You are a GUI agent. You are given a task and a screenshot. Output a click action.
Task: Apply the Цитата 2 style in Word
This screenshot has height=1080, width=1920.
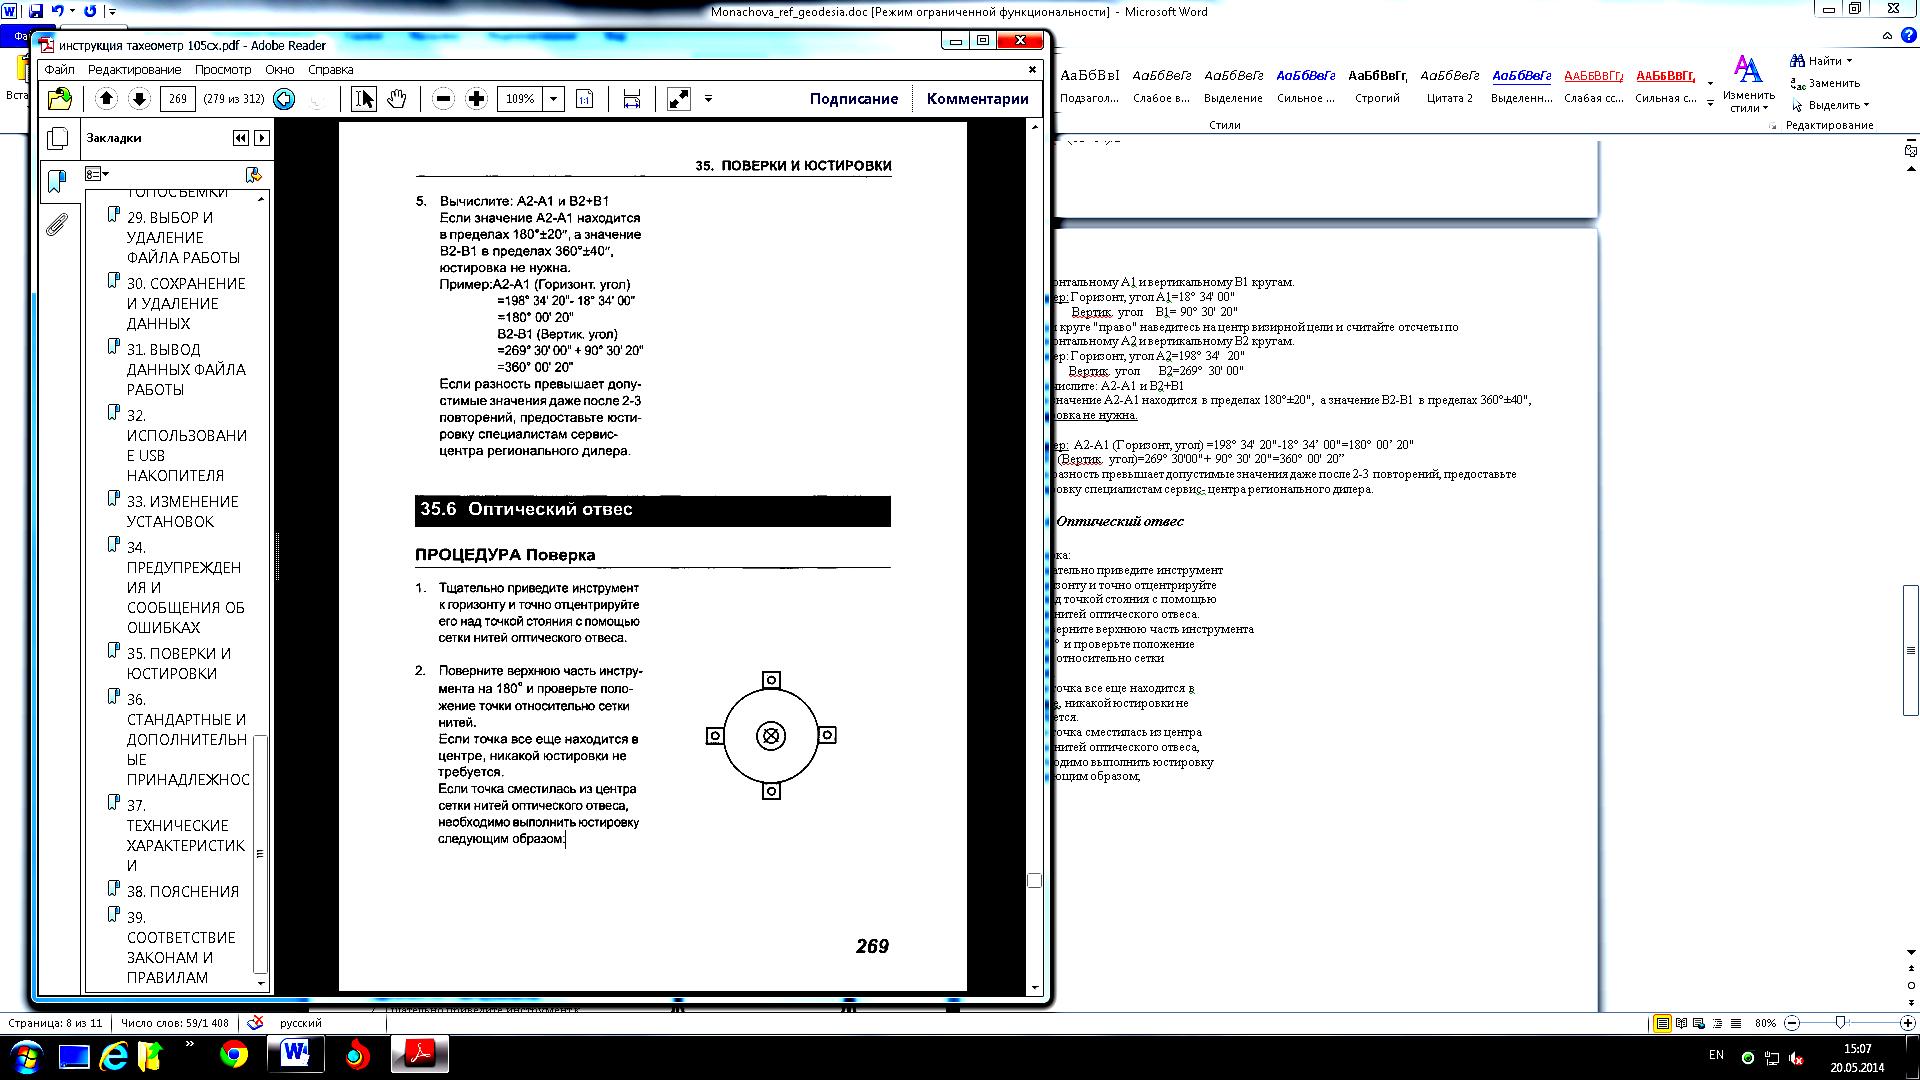point(1450,86)
